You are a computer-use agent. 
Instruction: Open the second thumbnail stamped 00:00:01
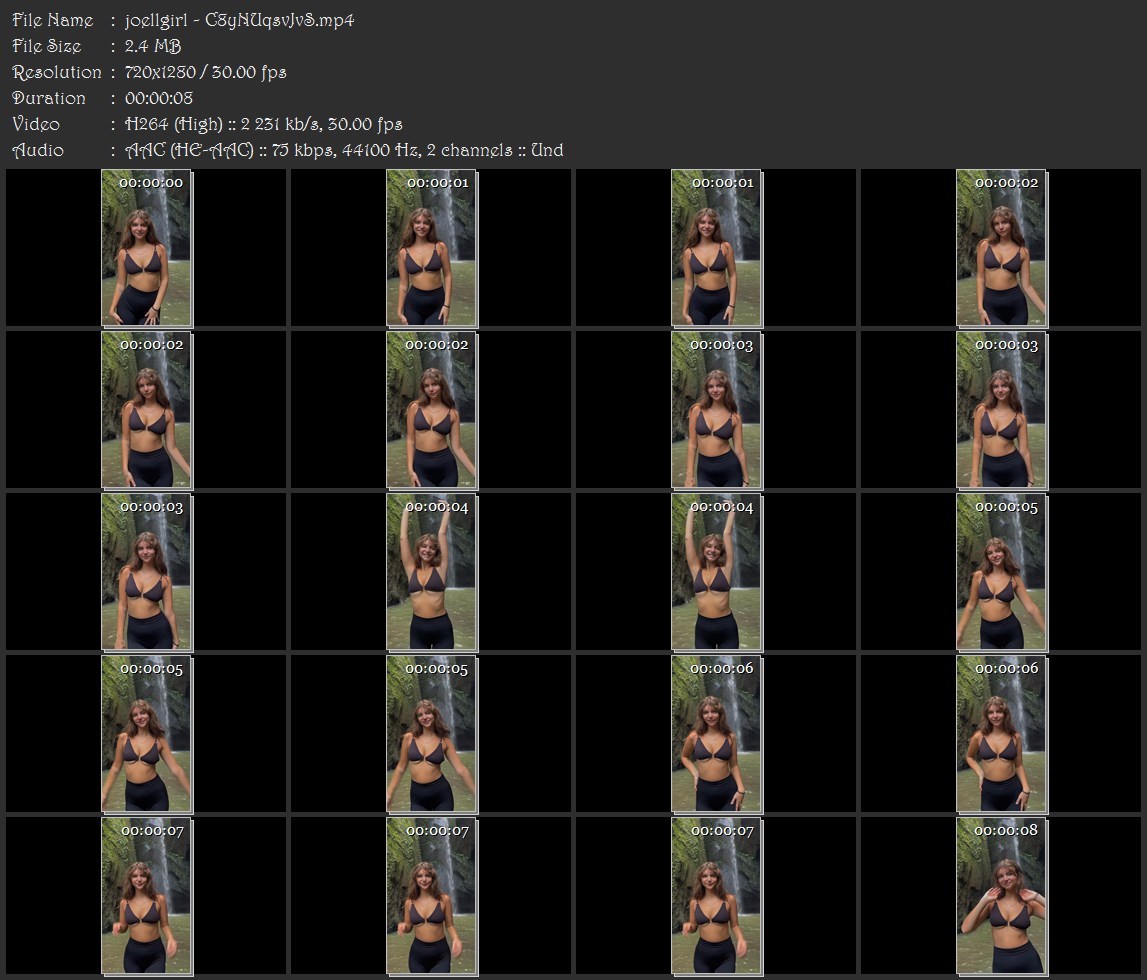717,248
